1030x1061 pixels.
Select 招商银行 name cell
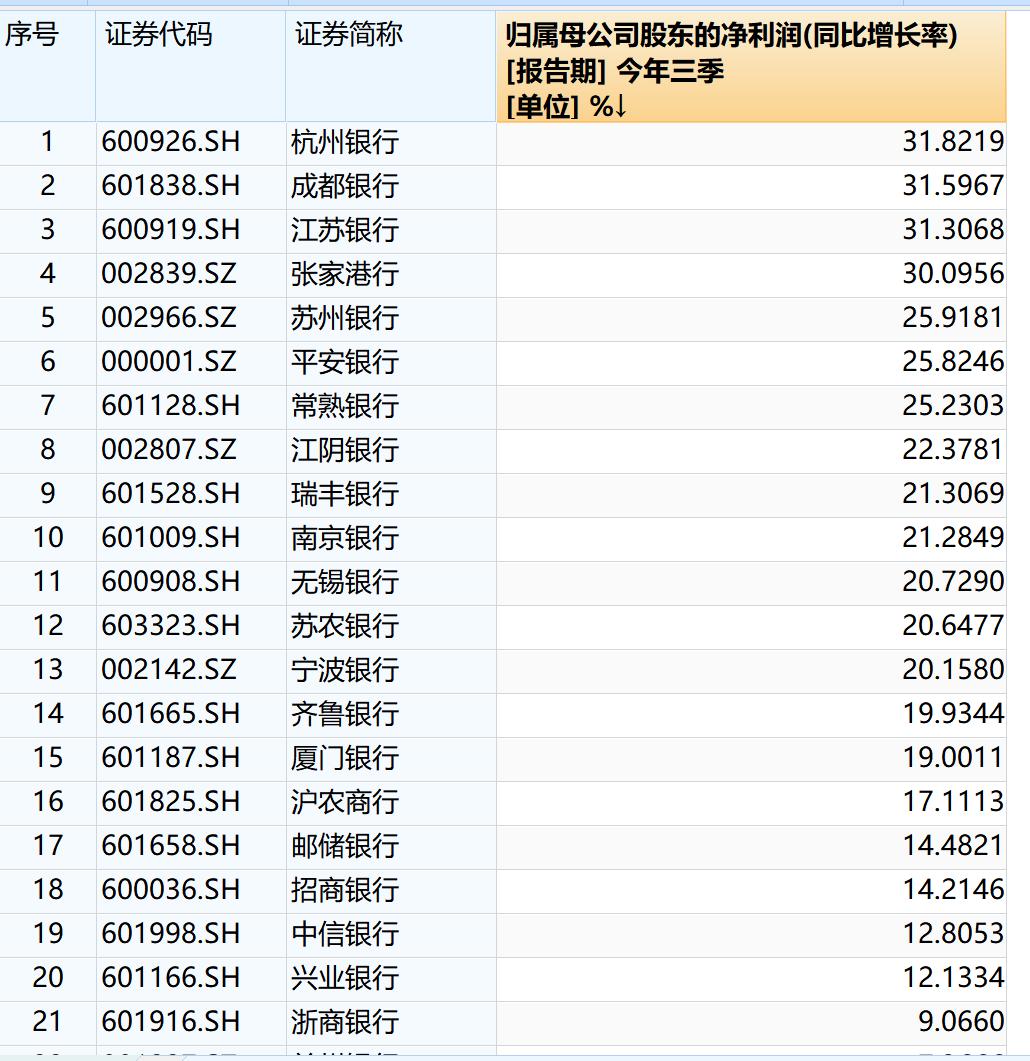pos(391,890)
